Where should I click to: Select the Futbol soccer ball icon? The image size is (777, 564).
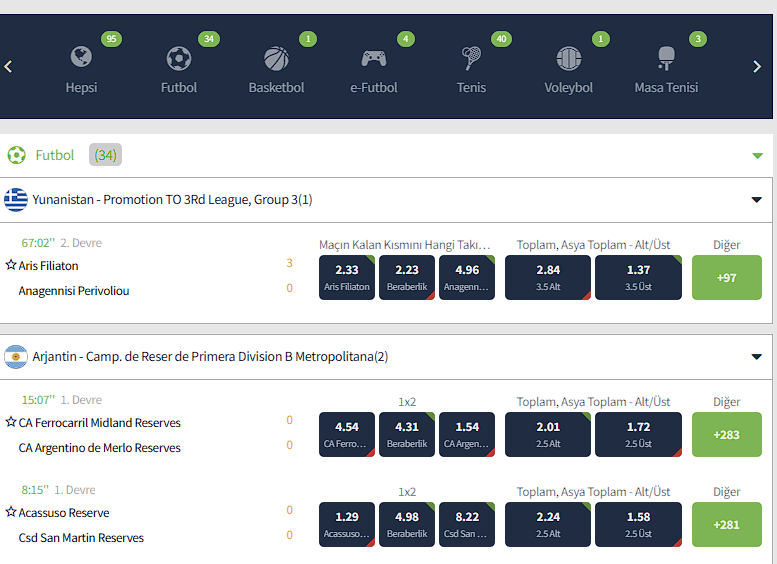tap(179, 58)
